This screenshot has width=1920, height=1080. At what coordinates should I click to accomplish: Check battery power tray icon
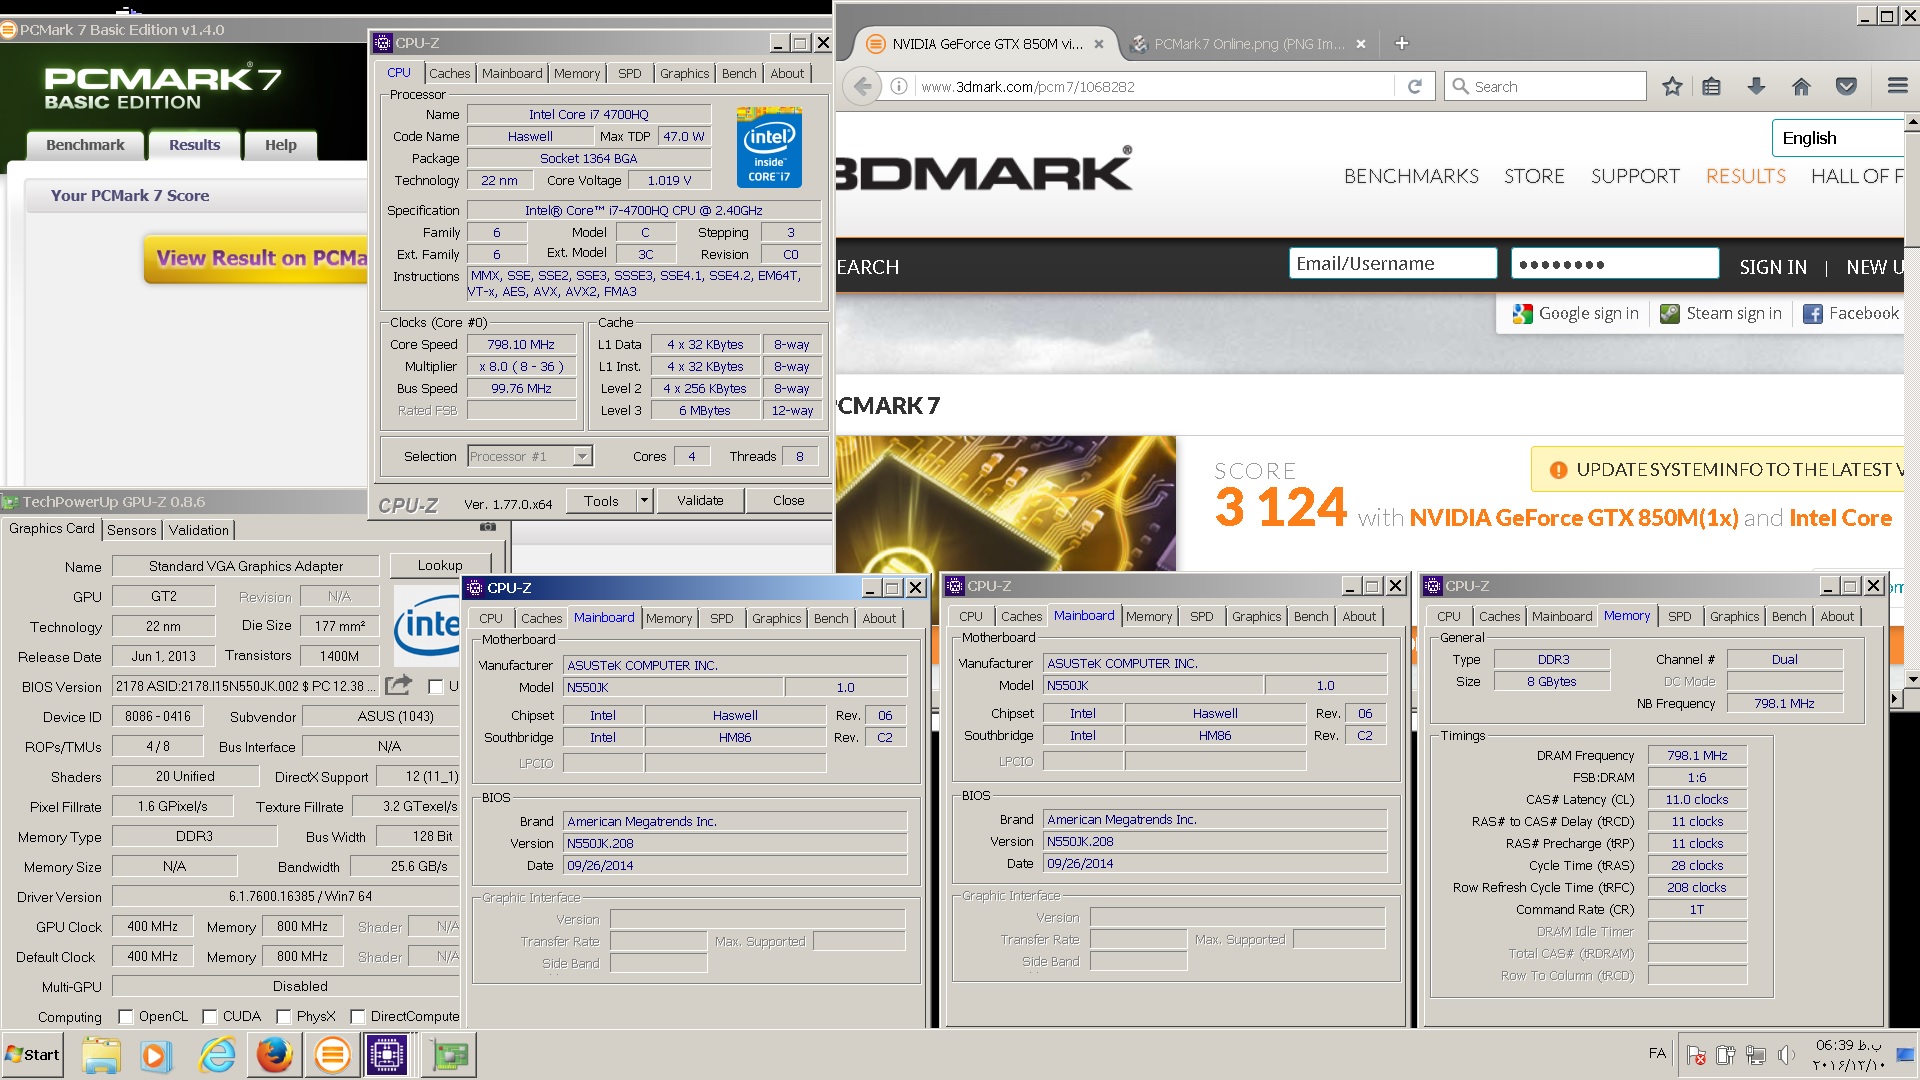(x=1725, y=1055)
